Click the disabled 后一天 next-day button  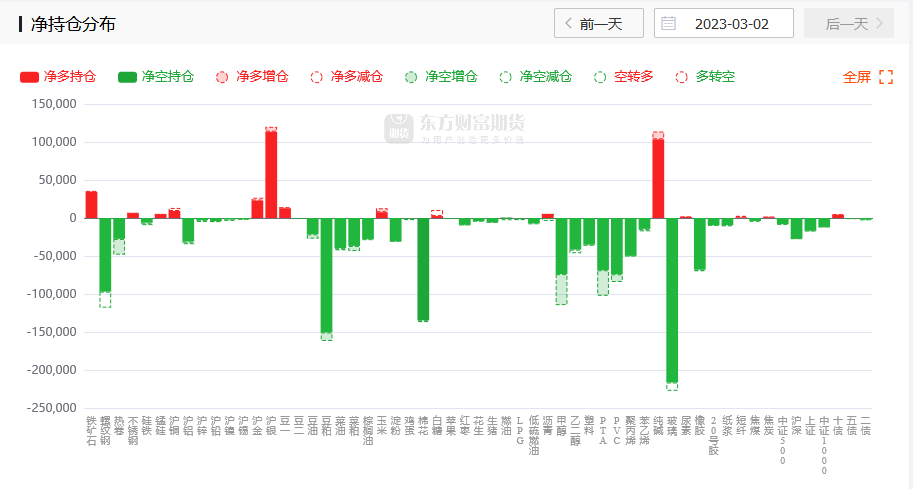(x=848, y=23)
